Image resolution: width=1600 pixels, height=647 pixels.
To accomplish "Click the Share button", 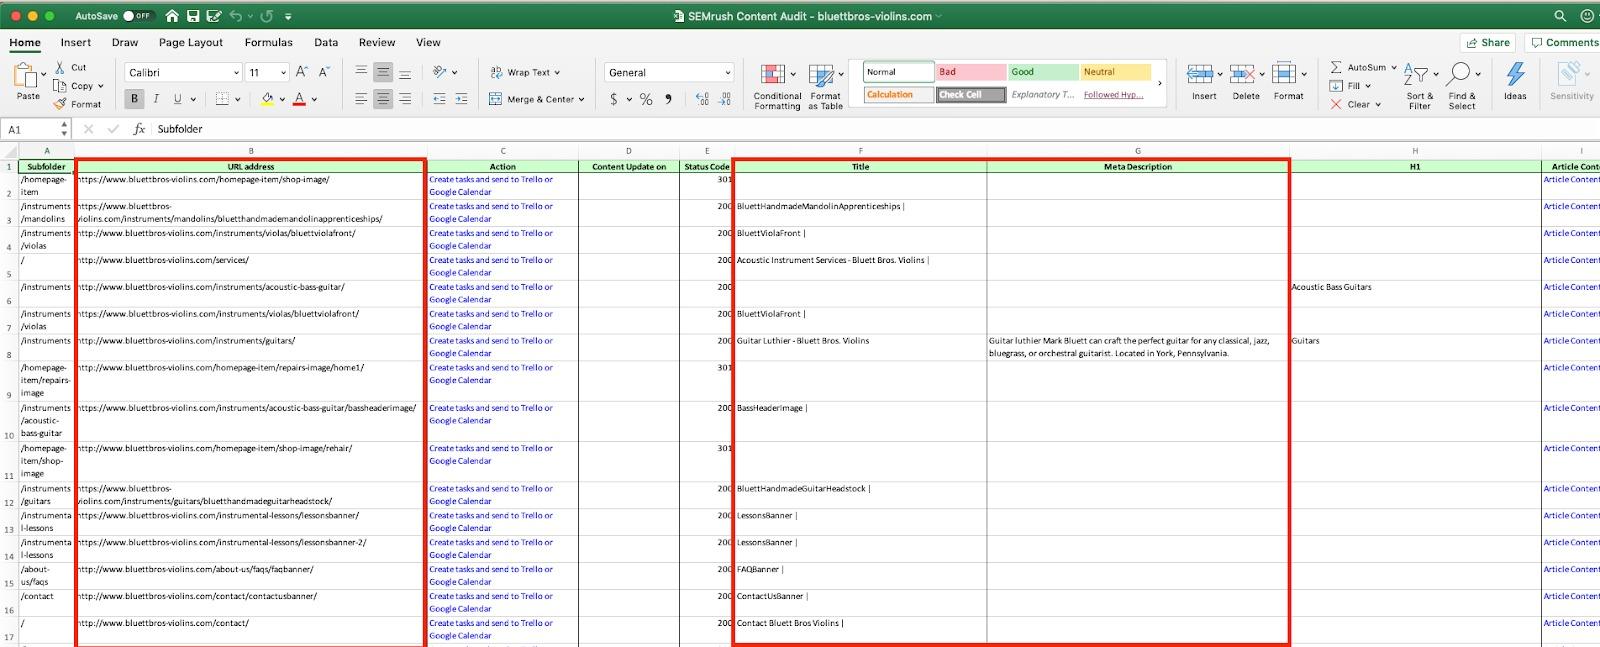I will 1487,43.
